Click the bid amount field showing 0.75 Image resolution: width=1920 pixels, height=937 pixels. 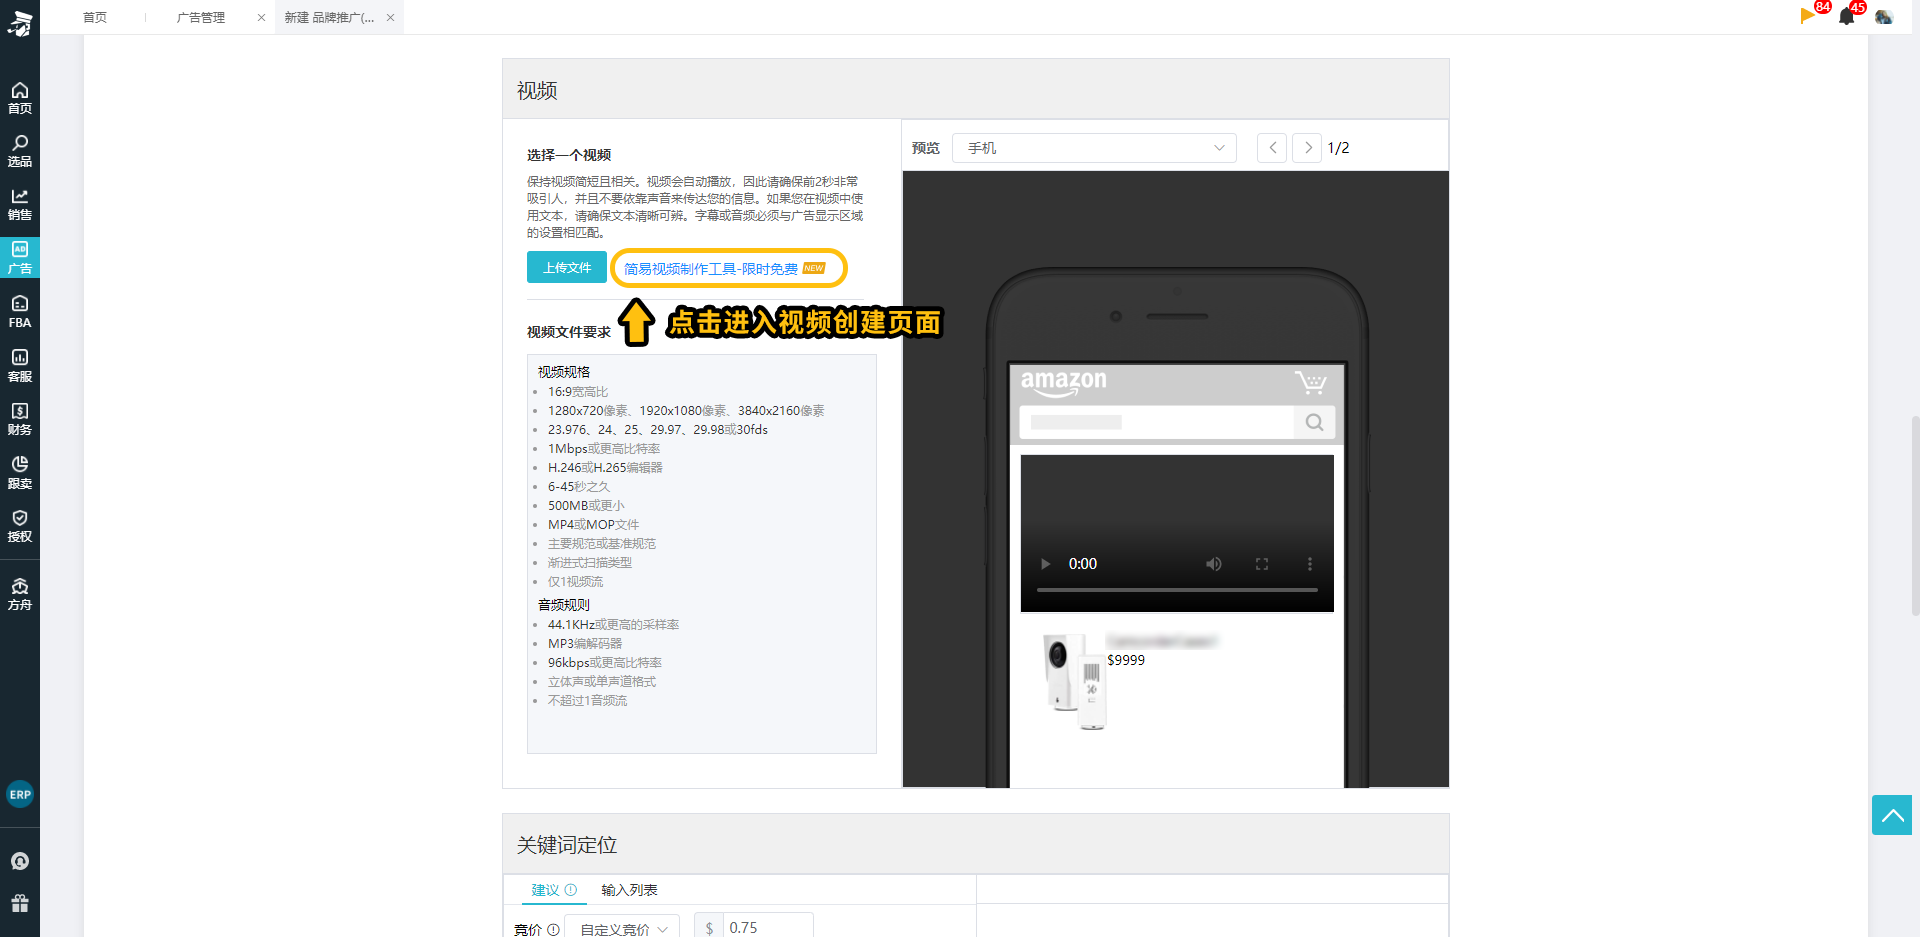pyautogui.click(x=766, y=927)
